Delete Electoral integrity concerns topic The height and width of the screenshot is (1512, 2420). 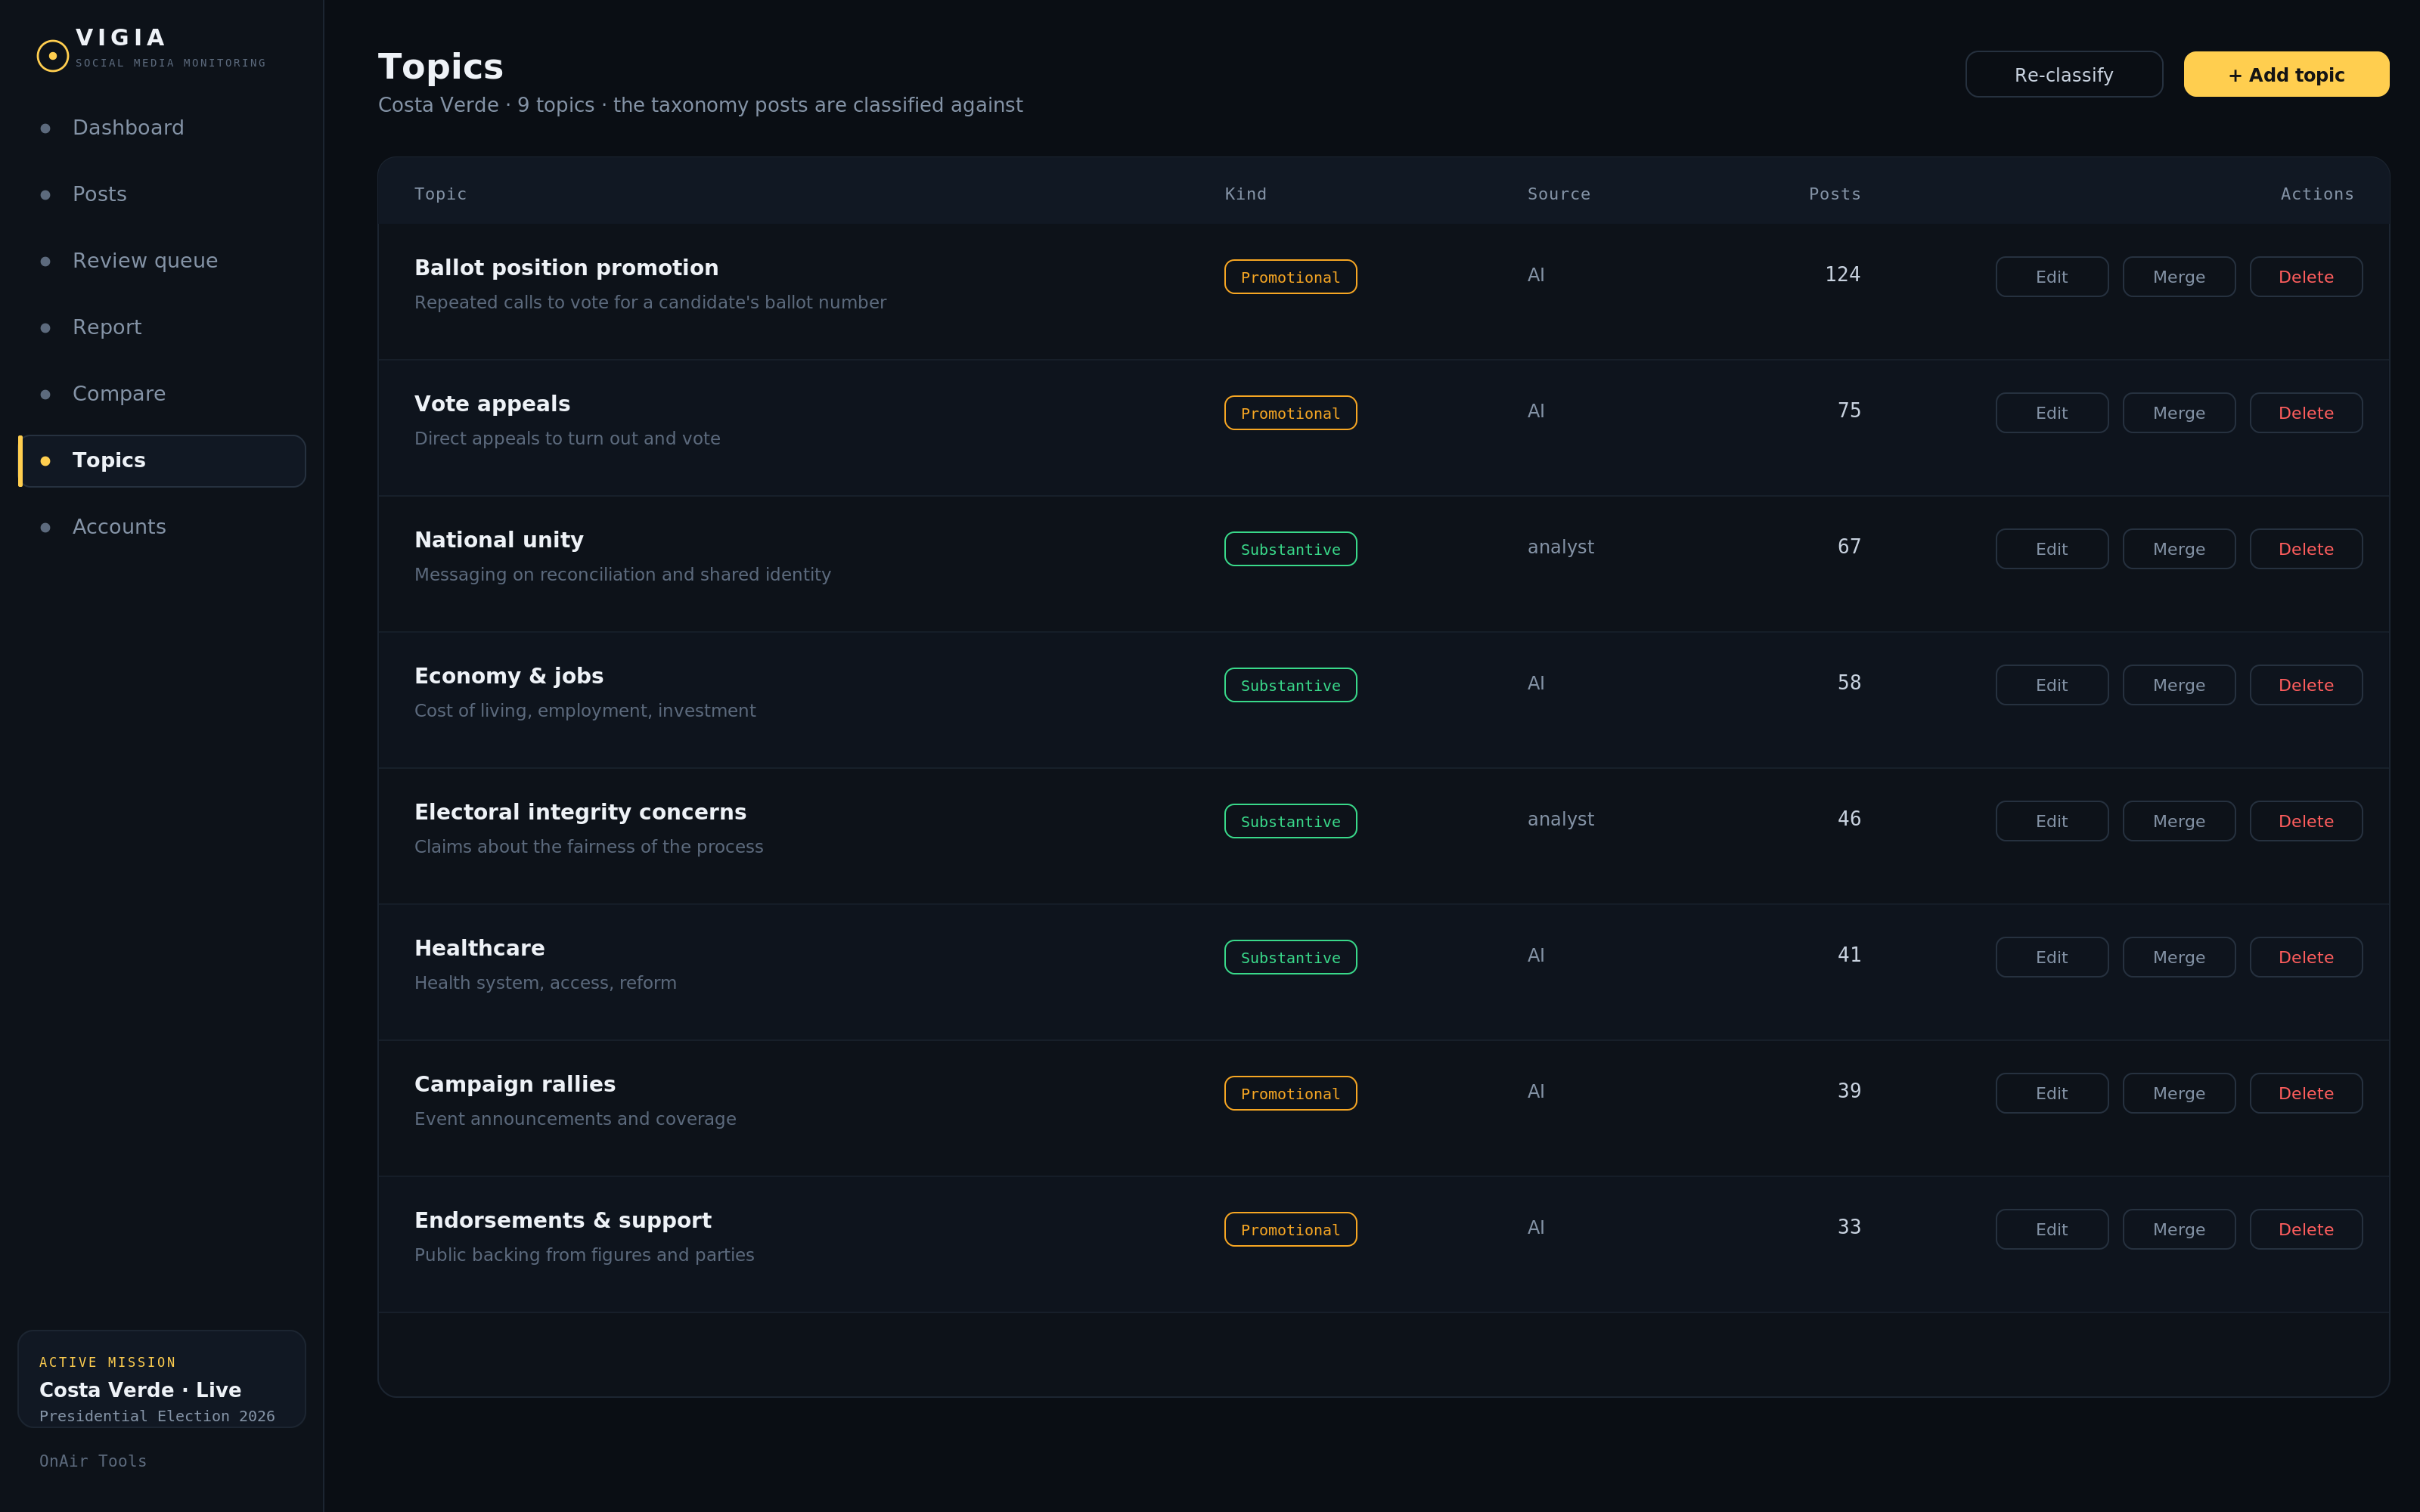pyautogui.click(x=2305, y=821)
